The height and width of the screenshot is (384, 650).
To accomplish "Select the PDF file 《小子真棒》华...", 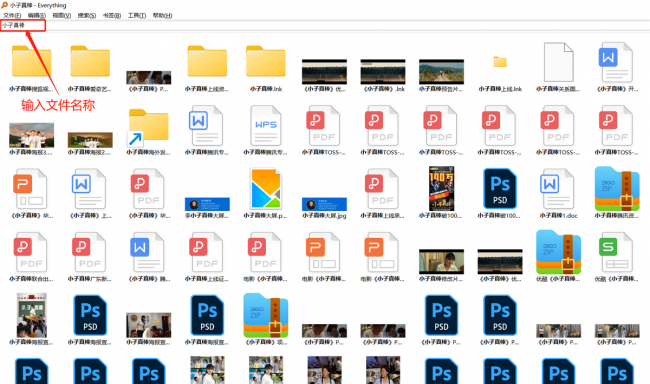I will coord(147,189).
